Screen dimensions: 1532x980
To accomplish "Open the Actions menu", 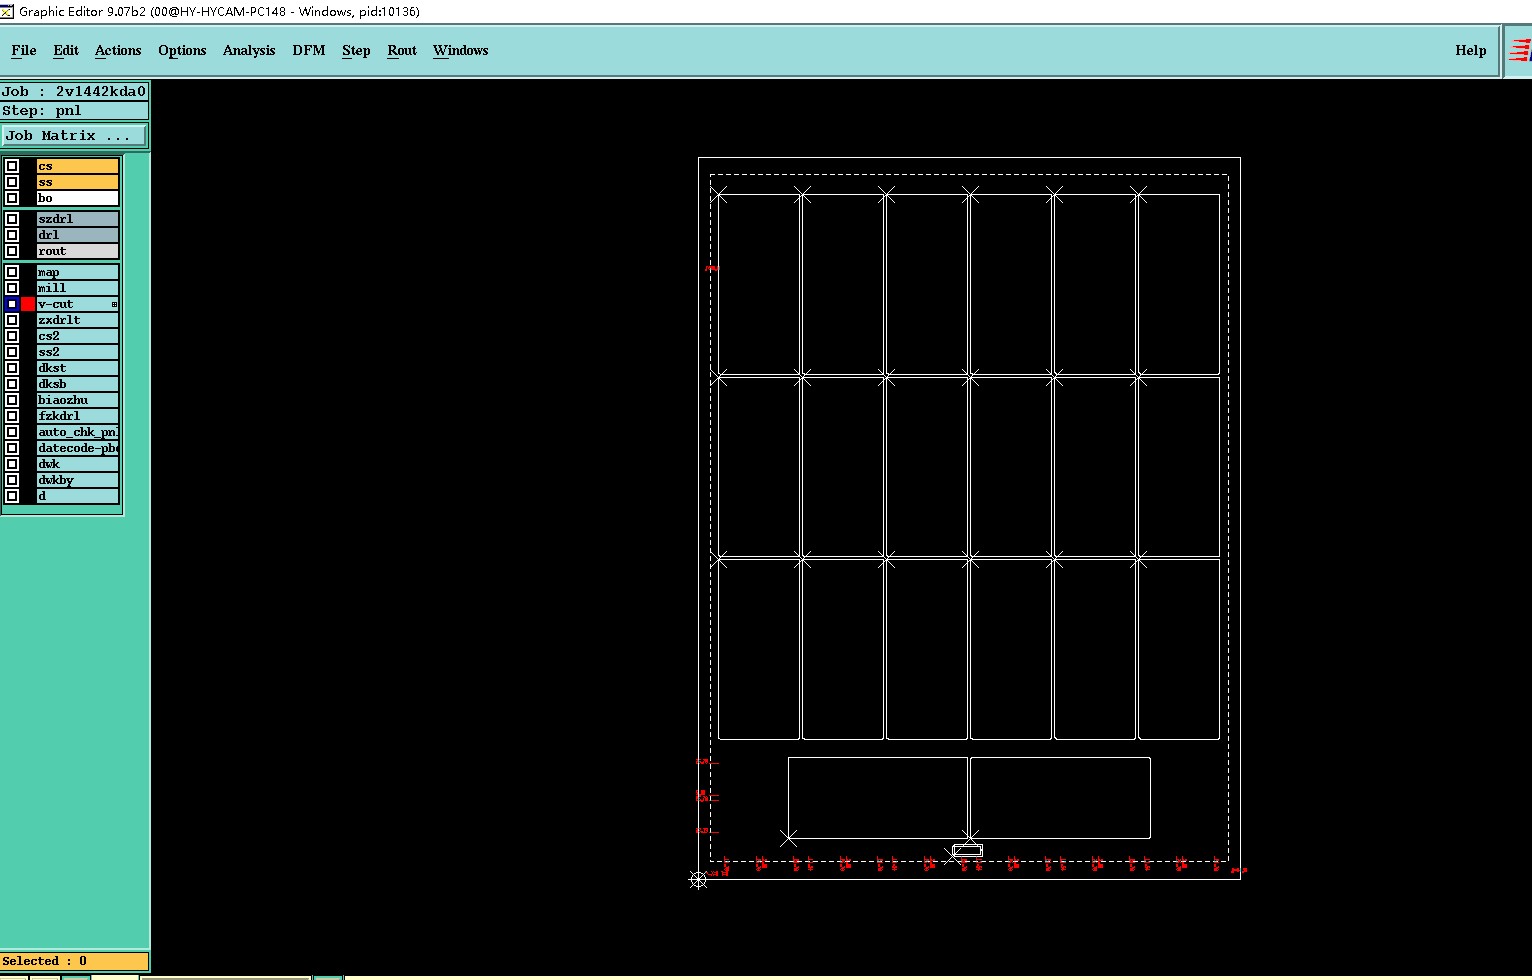I will pyautogui.click(x=118, y=50).
